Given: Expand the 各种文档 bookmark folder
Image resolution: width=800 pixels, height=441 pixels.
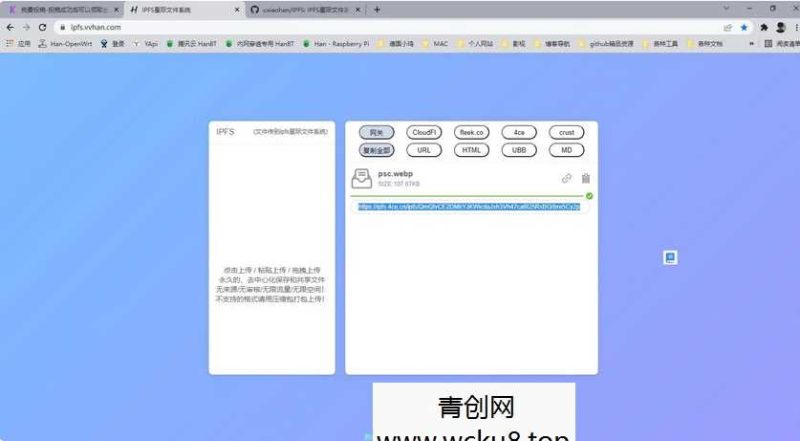Looking at the screenshot, I should click(705, 44).
